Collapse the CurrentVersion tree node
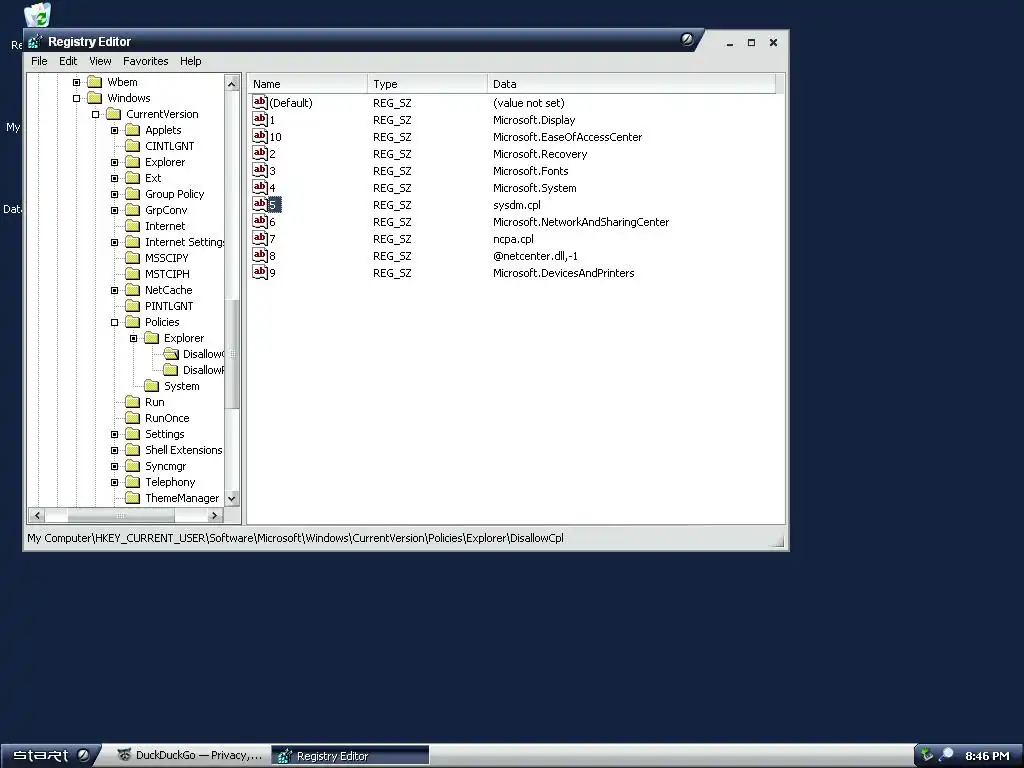Image resolution: width=1024 pixels, height=768 pixels. point(95,114)
